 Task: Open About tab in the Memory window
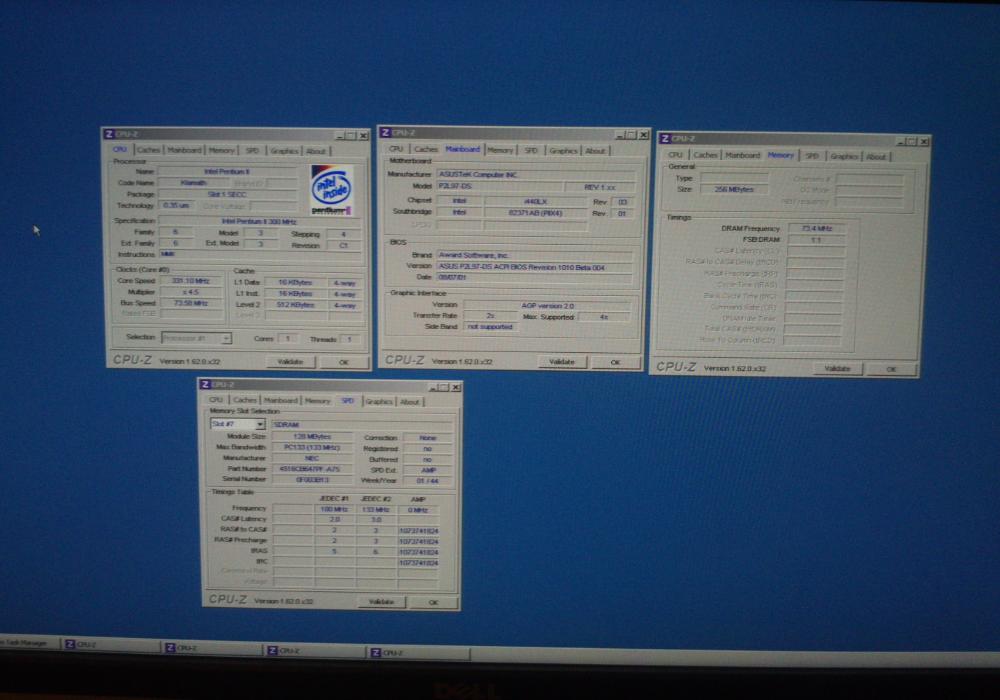tap(876, 156)
